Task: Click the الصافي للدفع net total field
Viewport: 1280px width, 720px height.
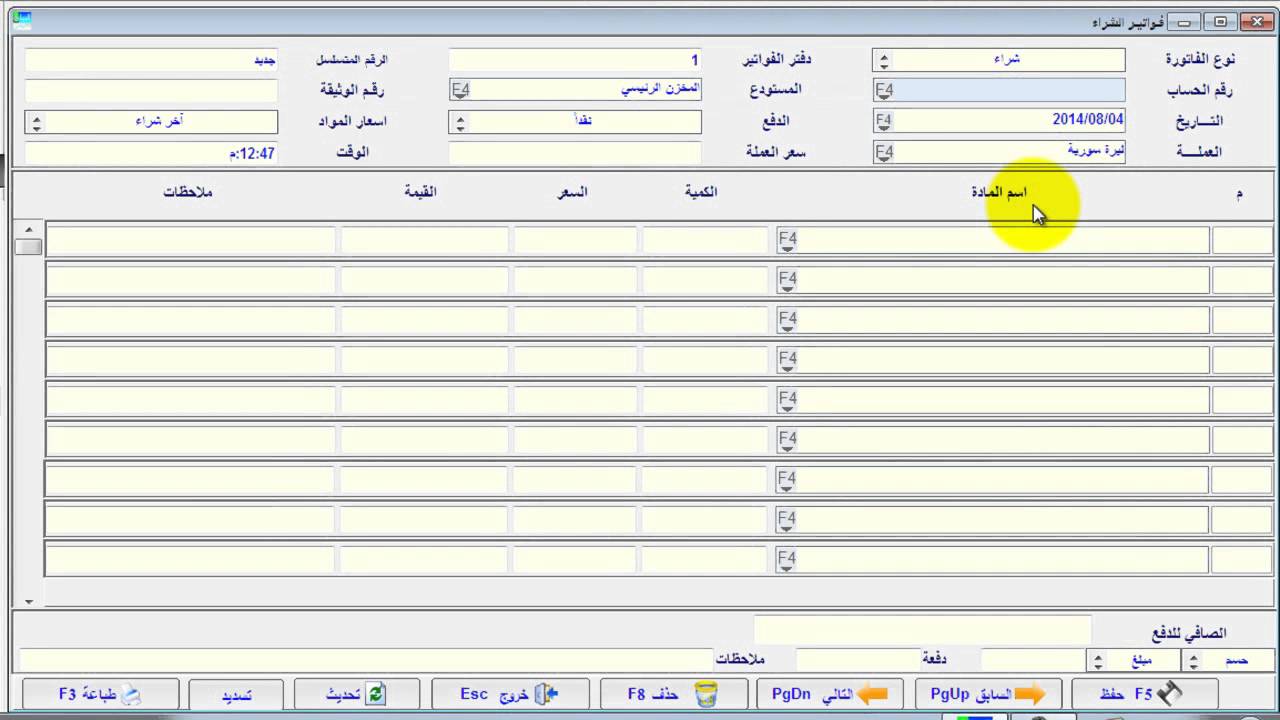Action: click(x=922, y=630)
